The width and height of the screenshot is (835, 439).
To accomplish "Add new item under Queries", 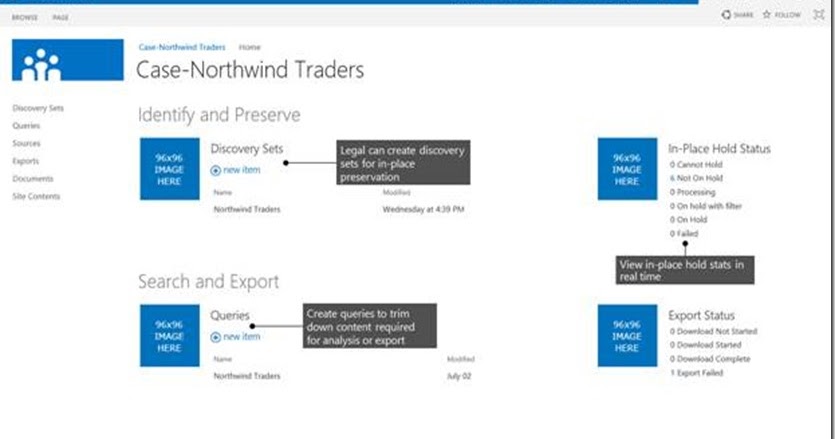I will 241,337.
